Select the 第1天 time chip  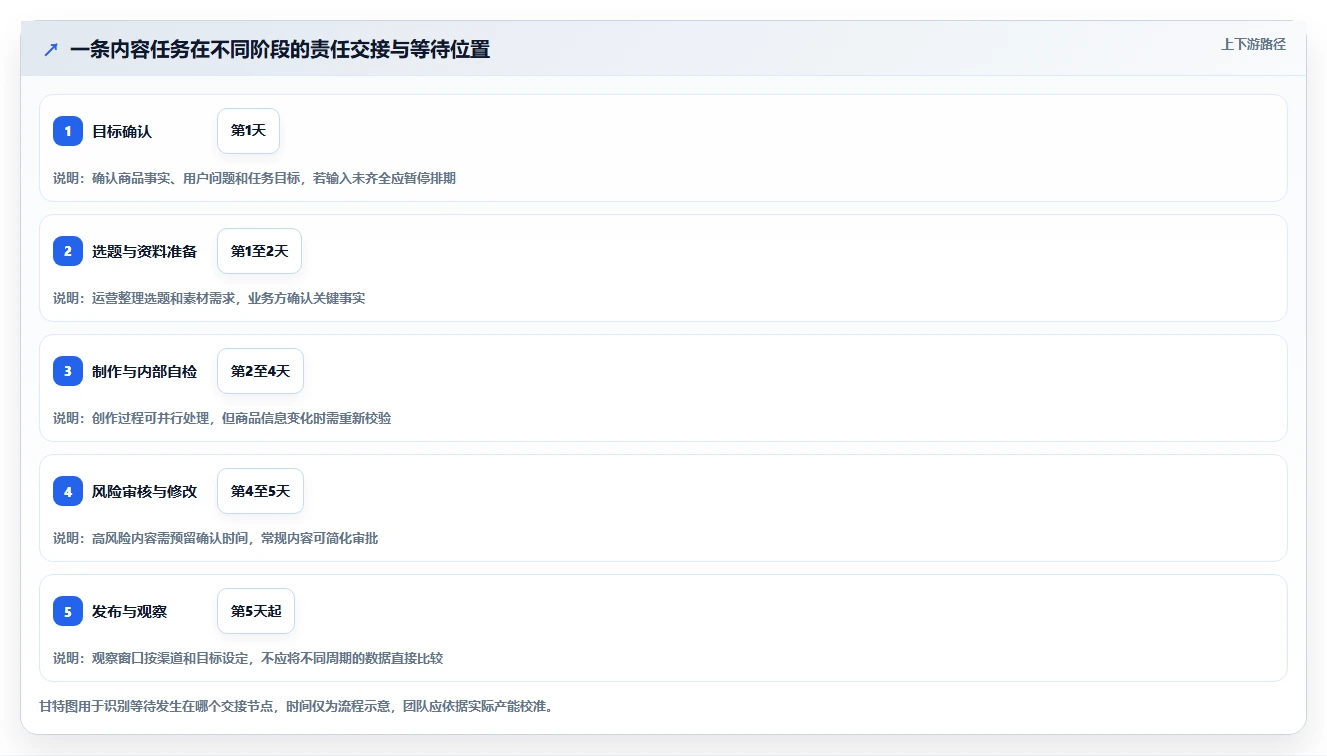[x=248, y=131]
